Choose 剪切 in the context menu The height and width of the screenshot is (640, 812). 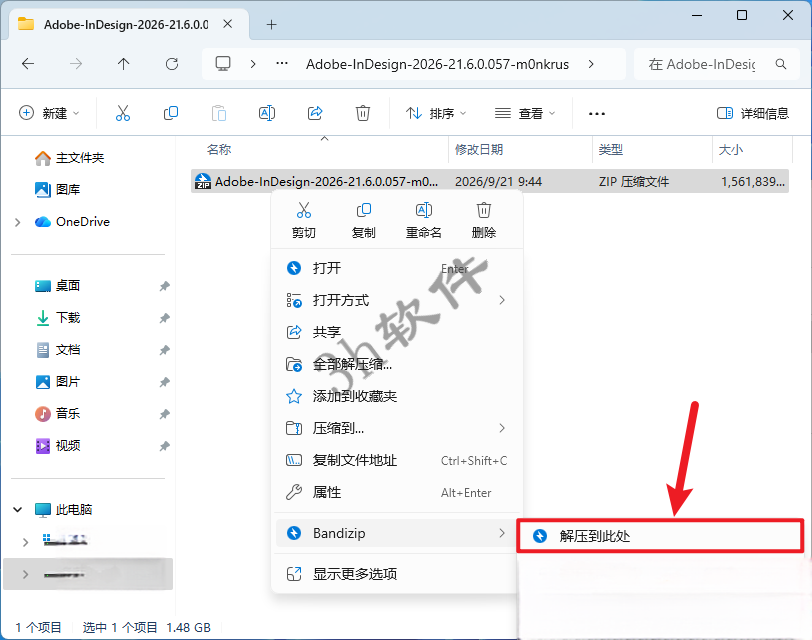pos(303,221)
